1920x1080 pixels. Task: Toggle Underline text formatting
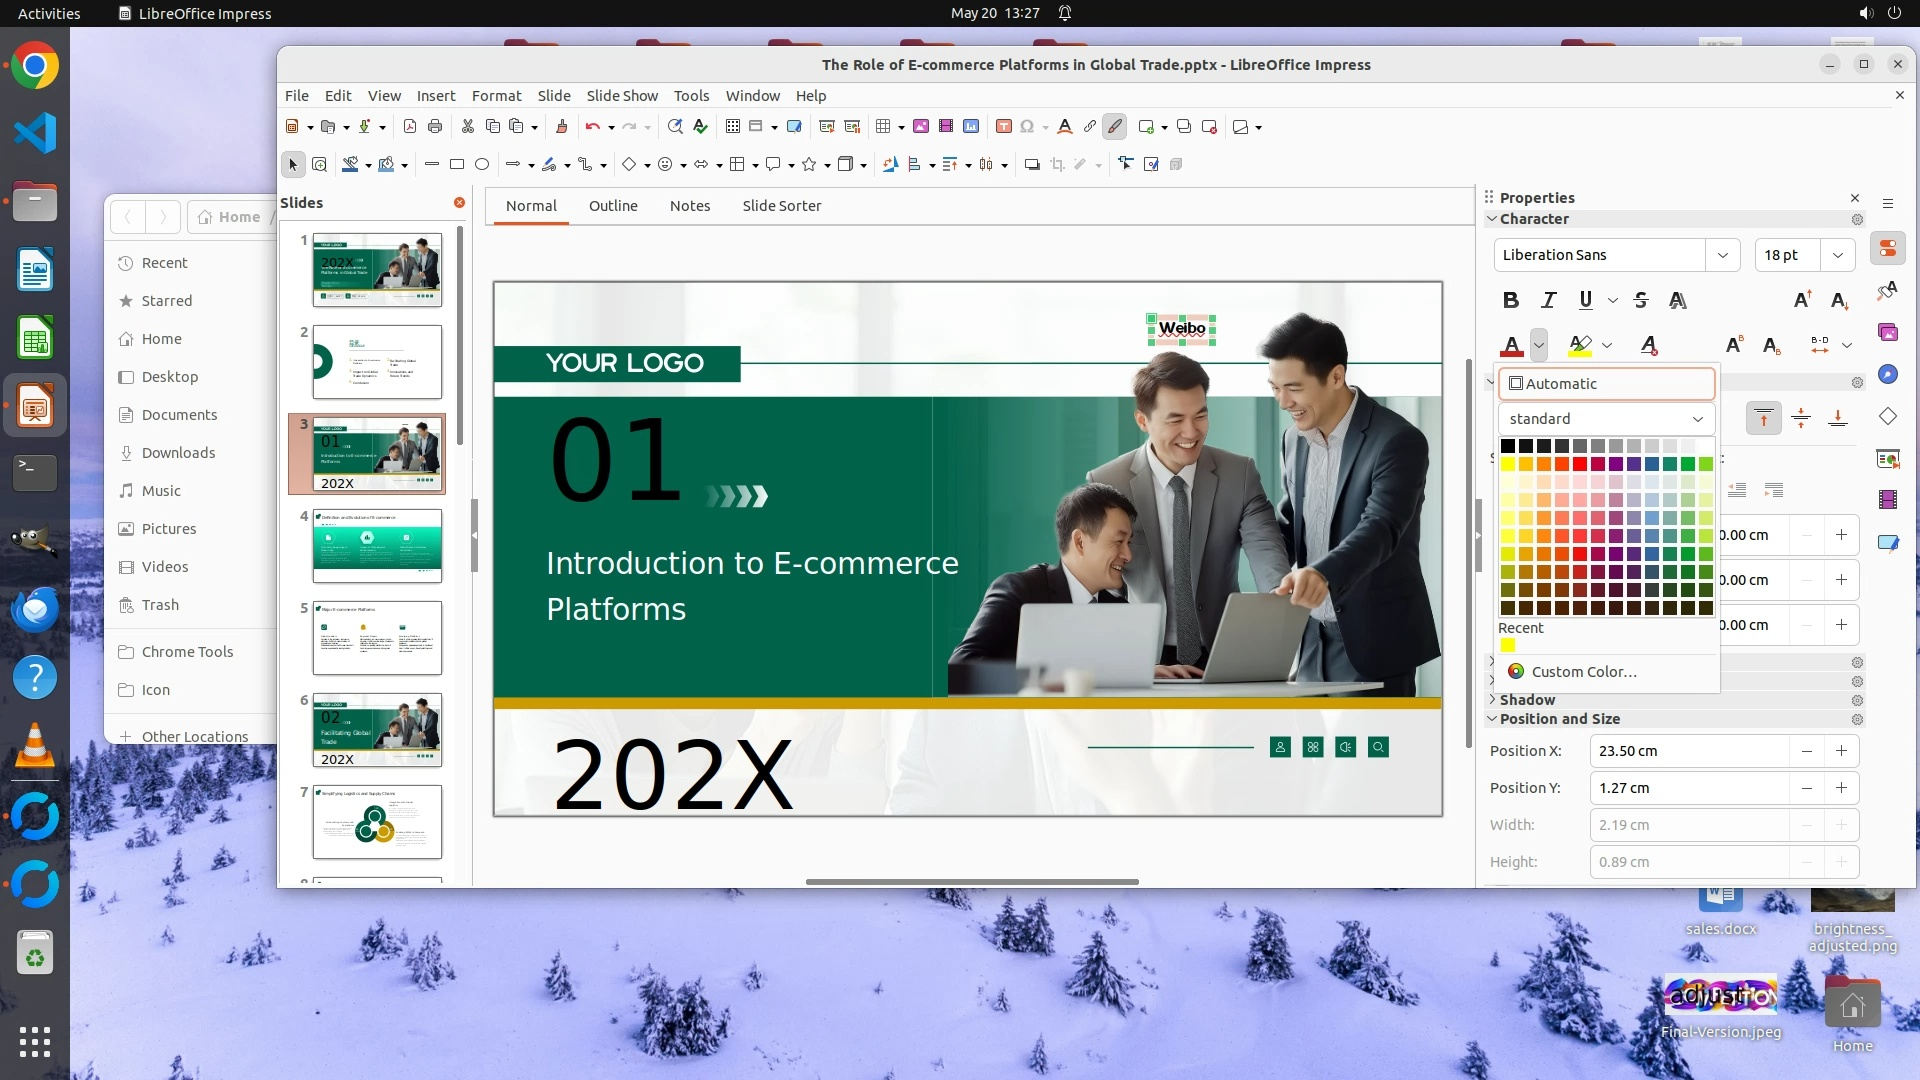[1585, 300]
